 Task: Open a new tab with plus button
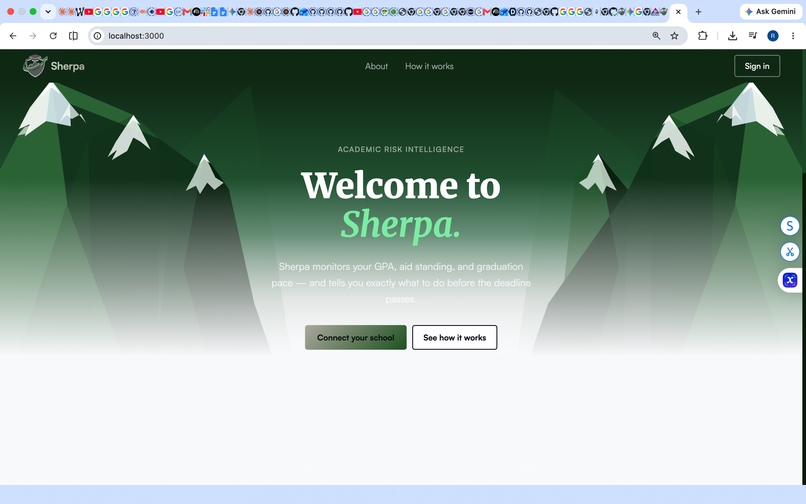pyautogui.click(x=698, y=11)
